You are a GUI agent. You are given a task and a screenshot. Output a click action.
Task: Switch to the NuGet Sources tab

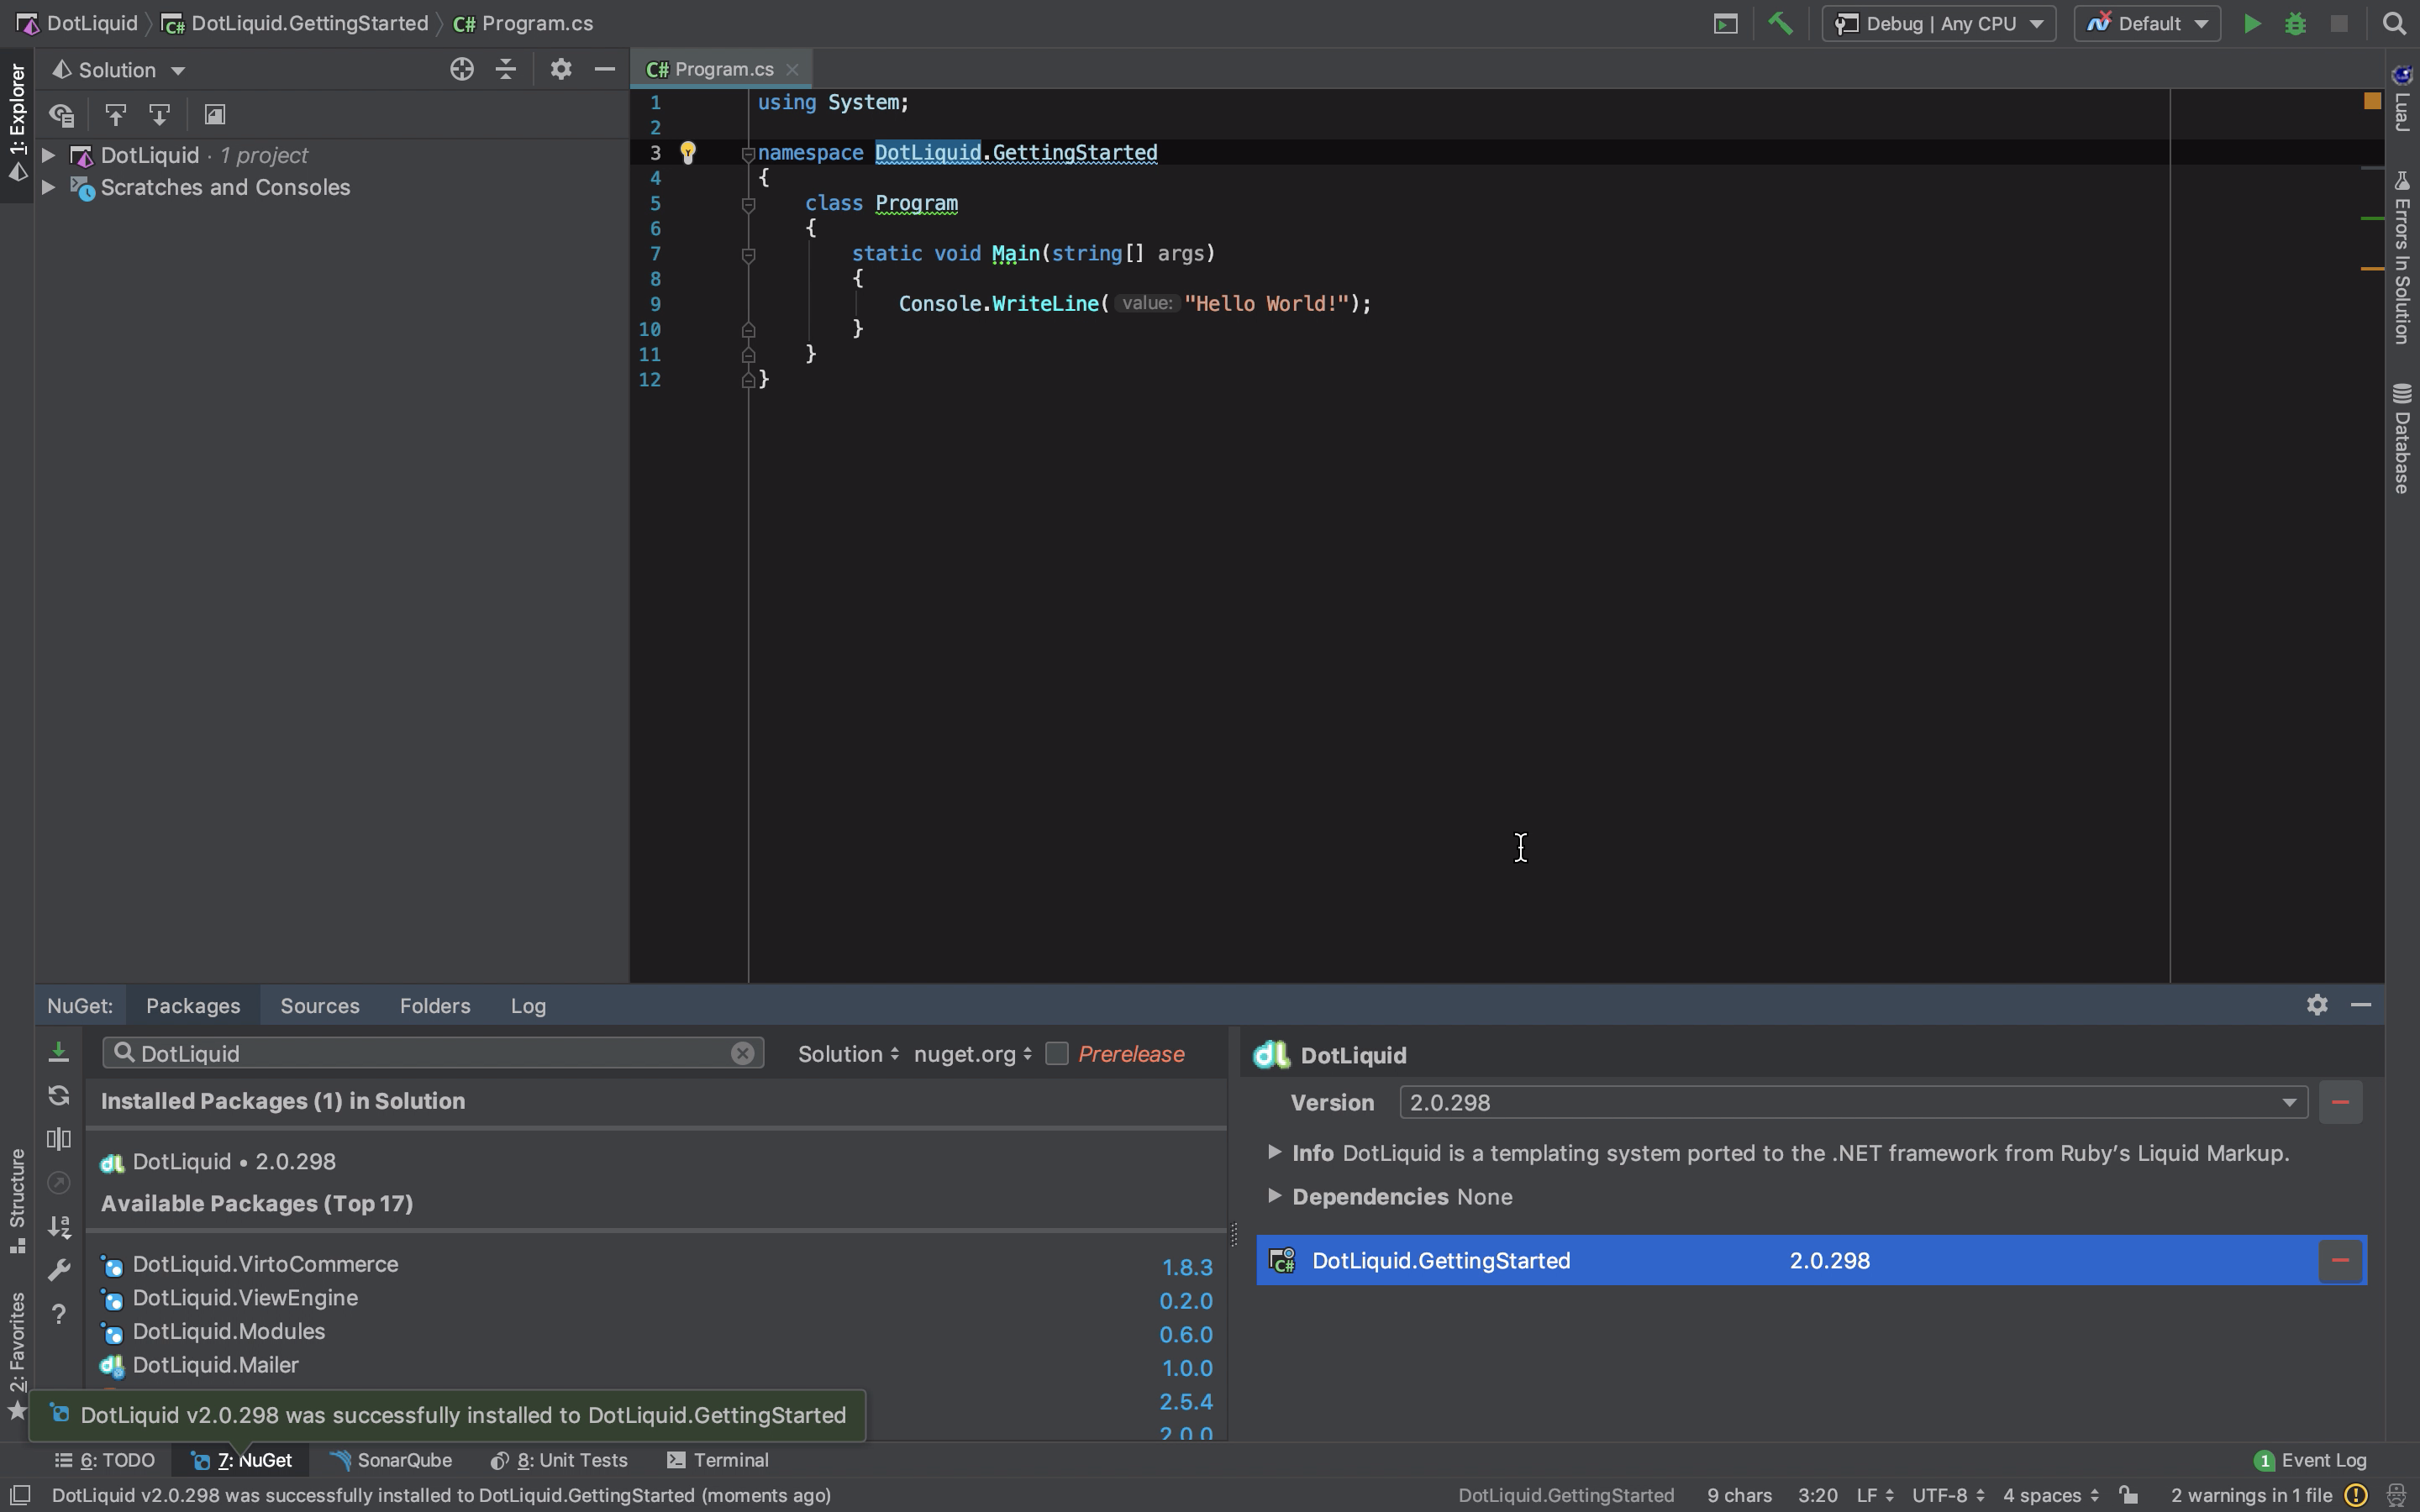click(x=320, y=1006)
